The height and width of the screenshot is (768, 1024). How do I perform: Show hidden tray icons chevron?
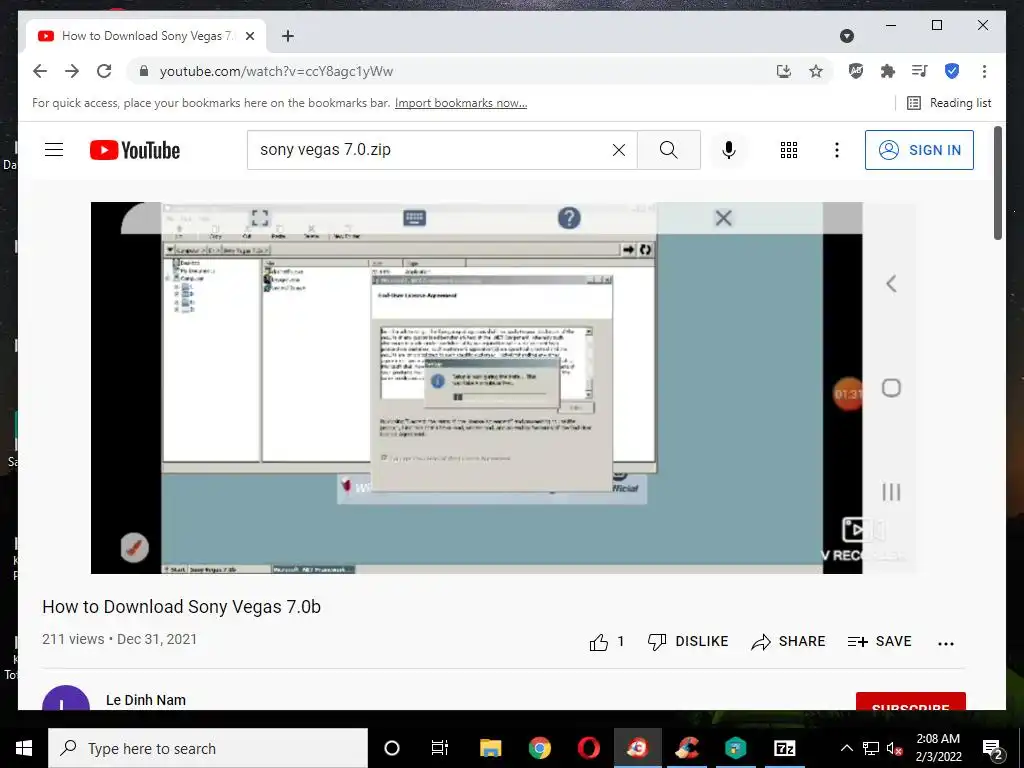click(x=846, y=748)
